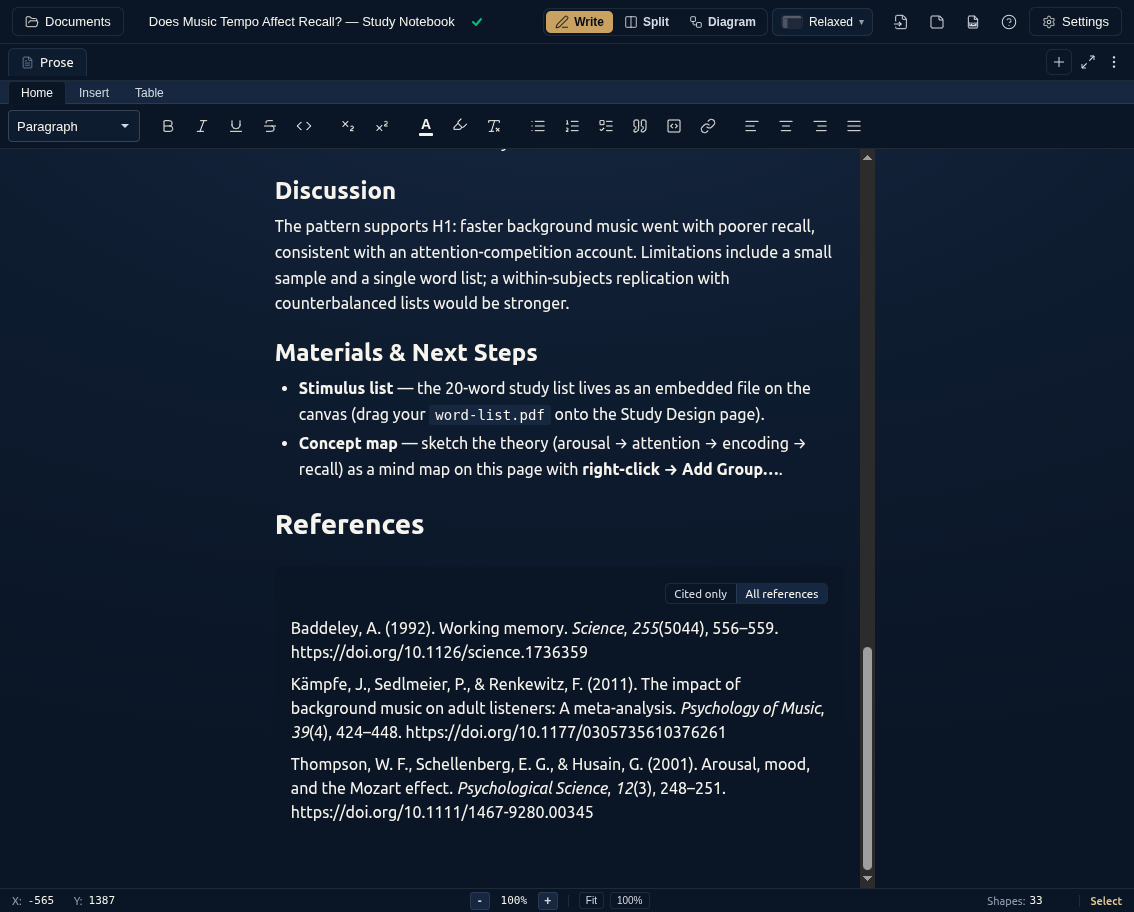Click the blank page document icon
Image resolution: width=1134 pixels, height=912 pixels.
tap(937, 22)
